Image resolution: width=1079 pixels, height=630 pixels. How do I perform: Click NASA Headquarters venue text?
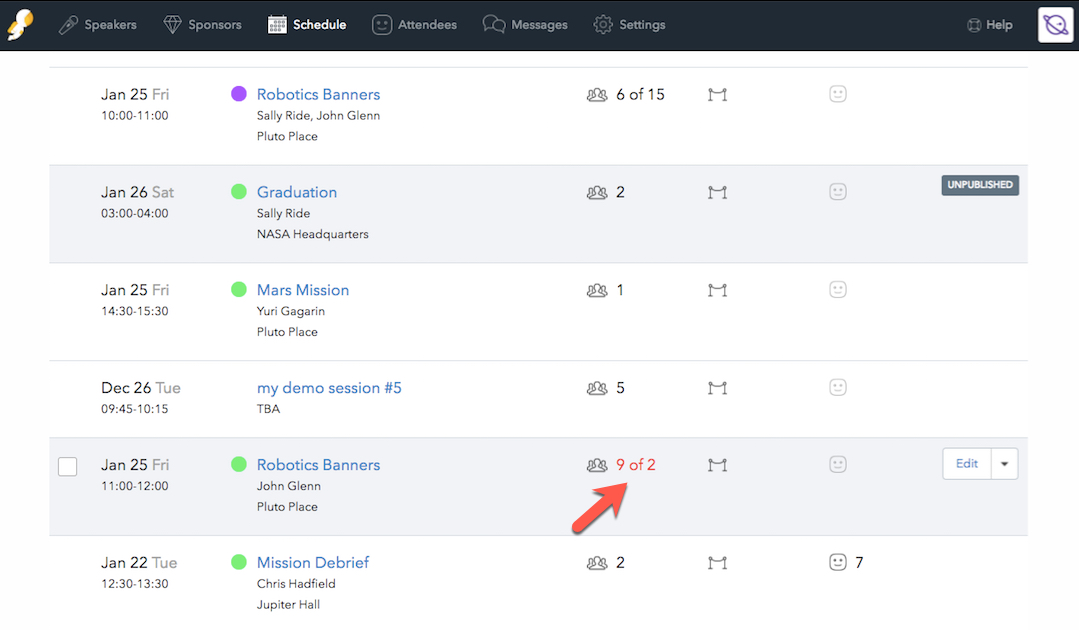pyautogui.click(x=312, y=234)
